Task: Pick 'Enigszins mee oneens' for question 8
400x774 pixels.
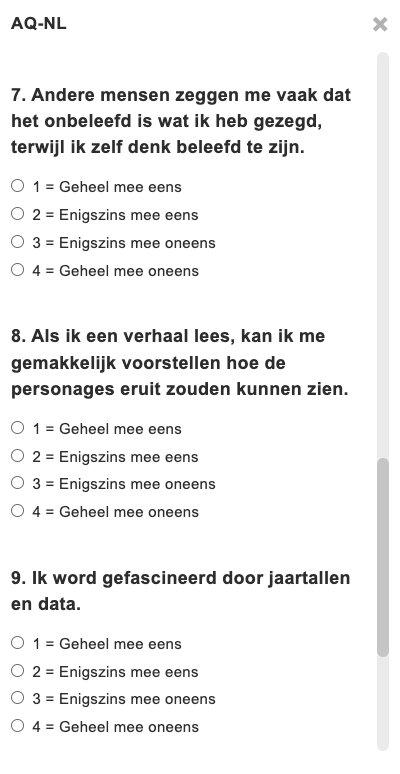Action: 18,483
